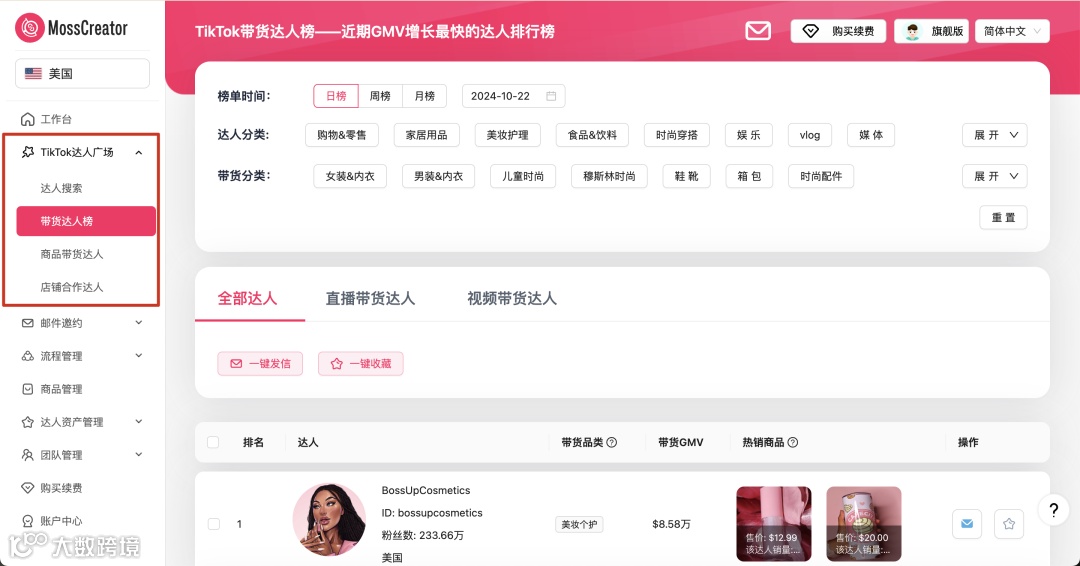Toggle 美妆护理 creator category filter
The image size is (1080, 566).
(508, 135)
